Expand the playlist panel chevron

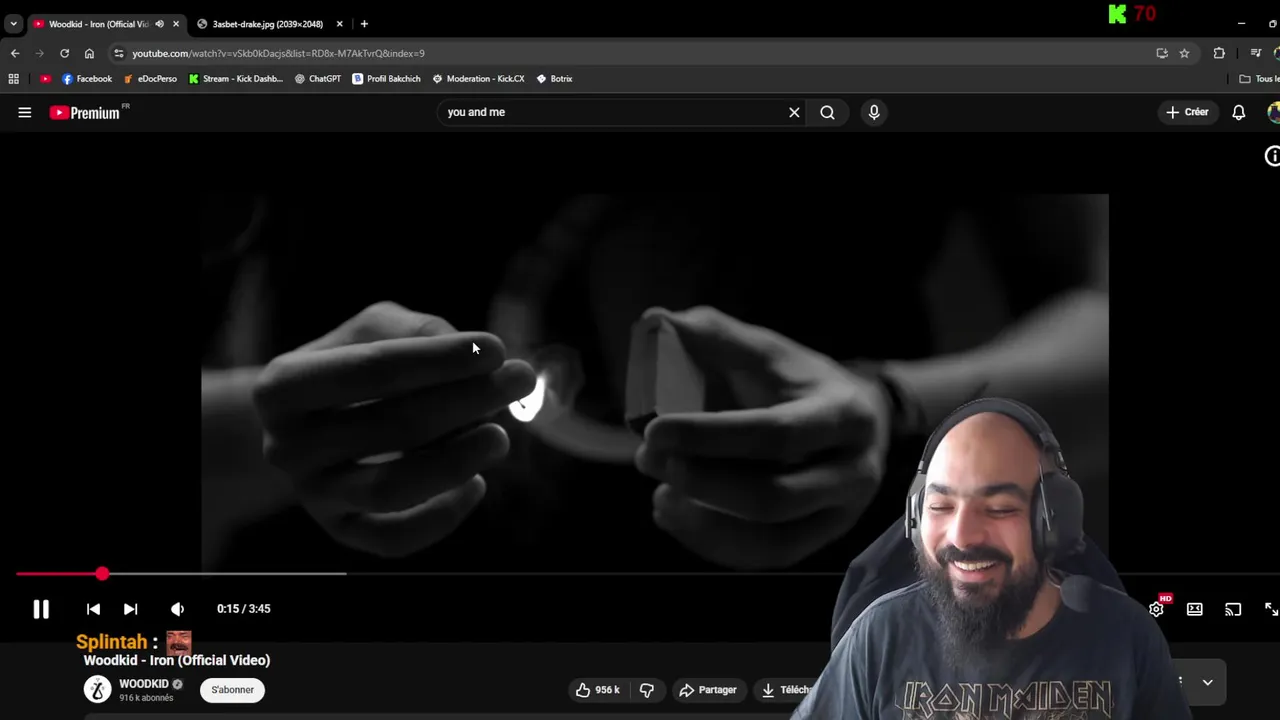point(1208,682)
